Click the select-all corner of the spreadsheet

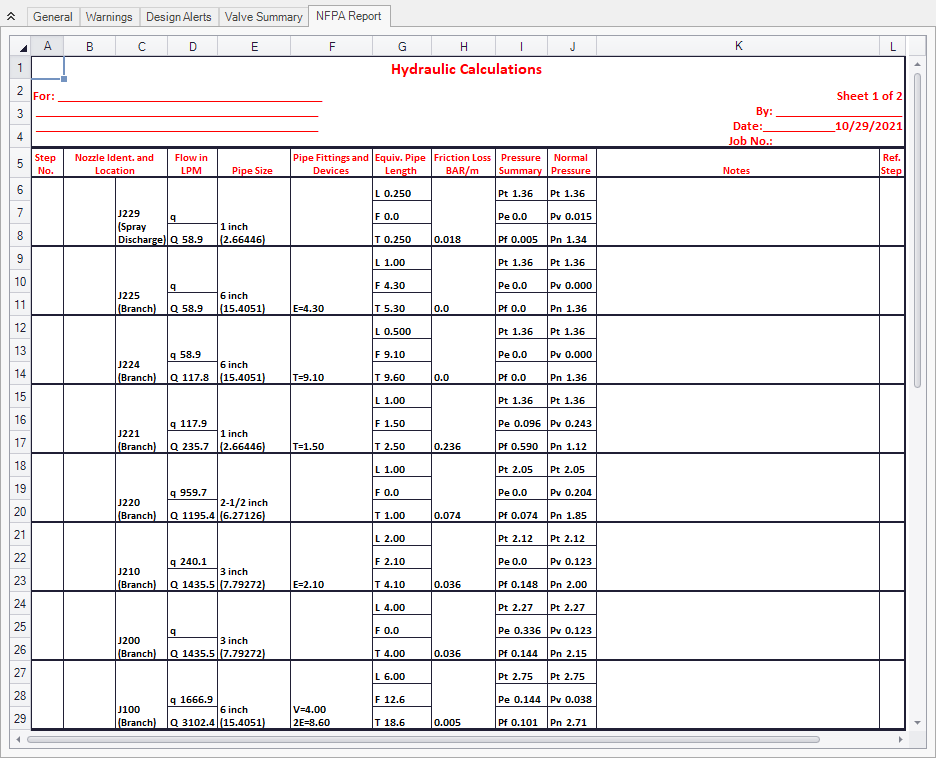tap(19, 46)
